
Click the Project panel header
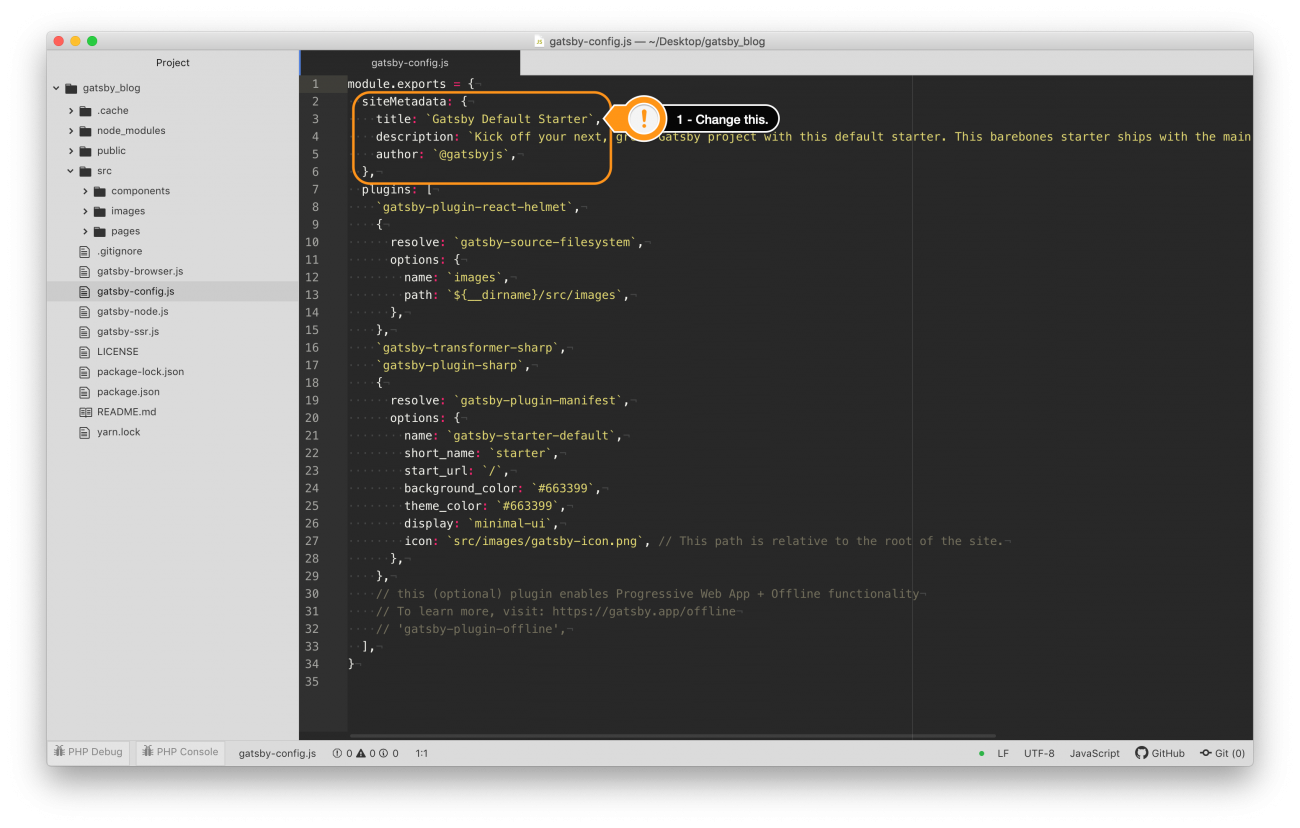(172, 63)
